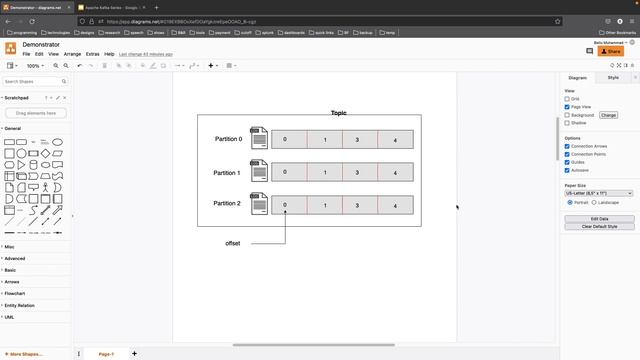The image size is (640, 360).
Task: Open the Edit menu
Action: pos(39,54)
